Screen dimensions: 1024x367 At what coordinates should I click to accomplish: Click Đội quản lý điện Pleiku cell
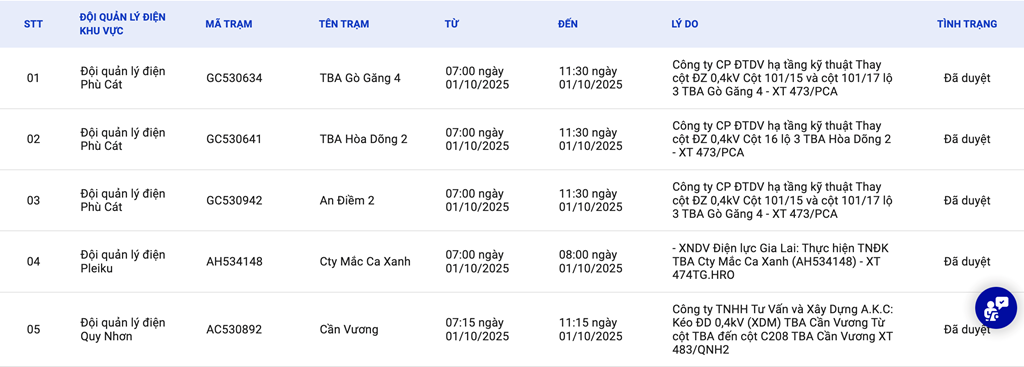point(123,261)
